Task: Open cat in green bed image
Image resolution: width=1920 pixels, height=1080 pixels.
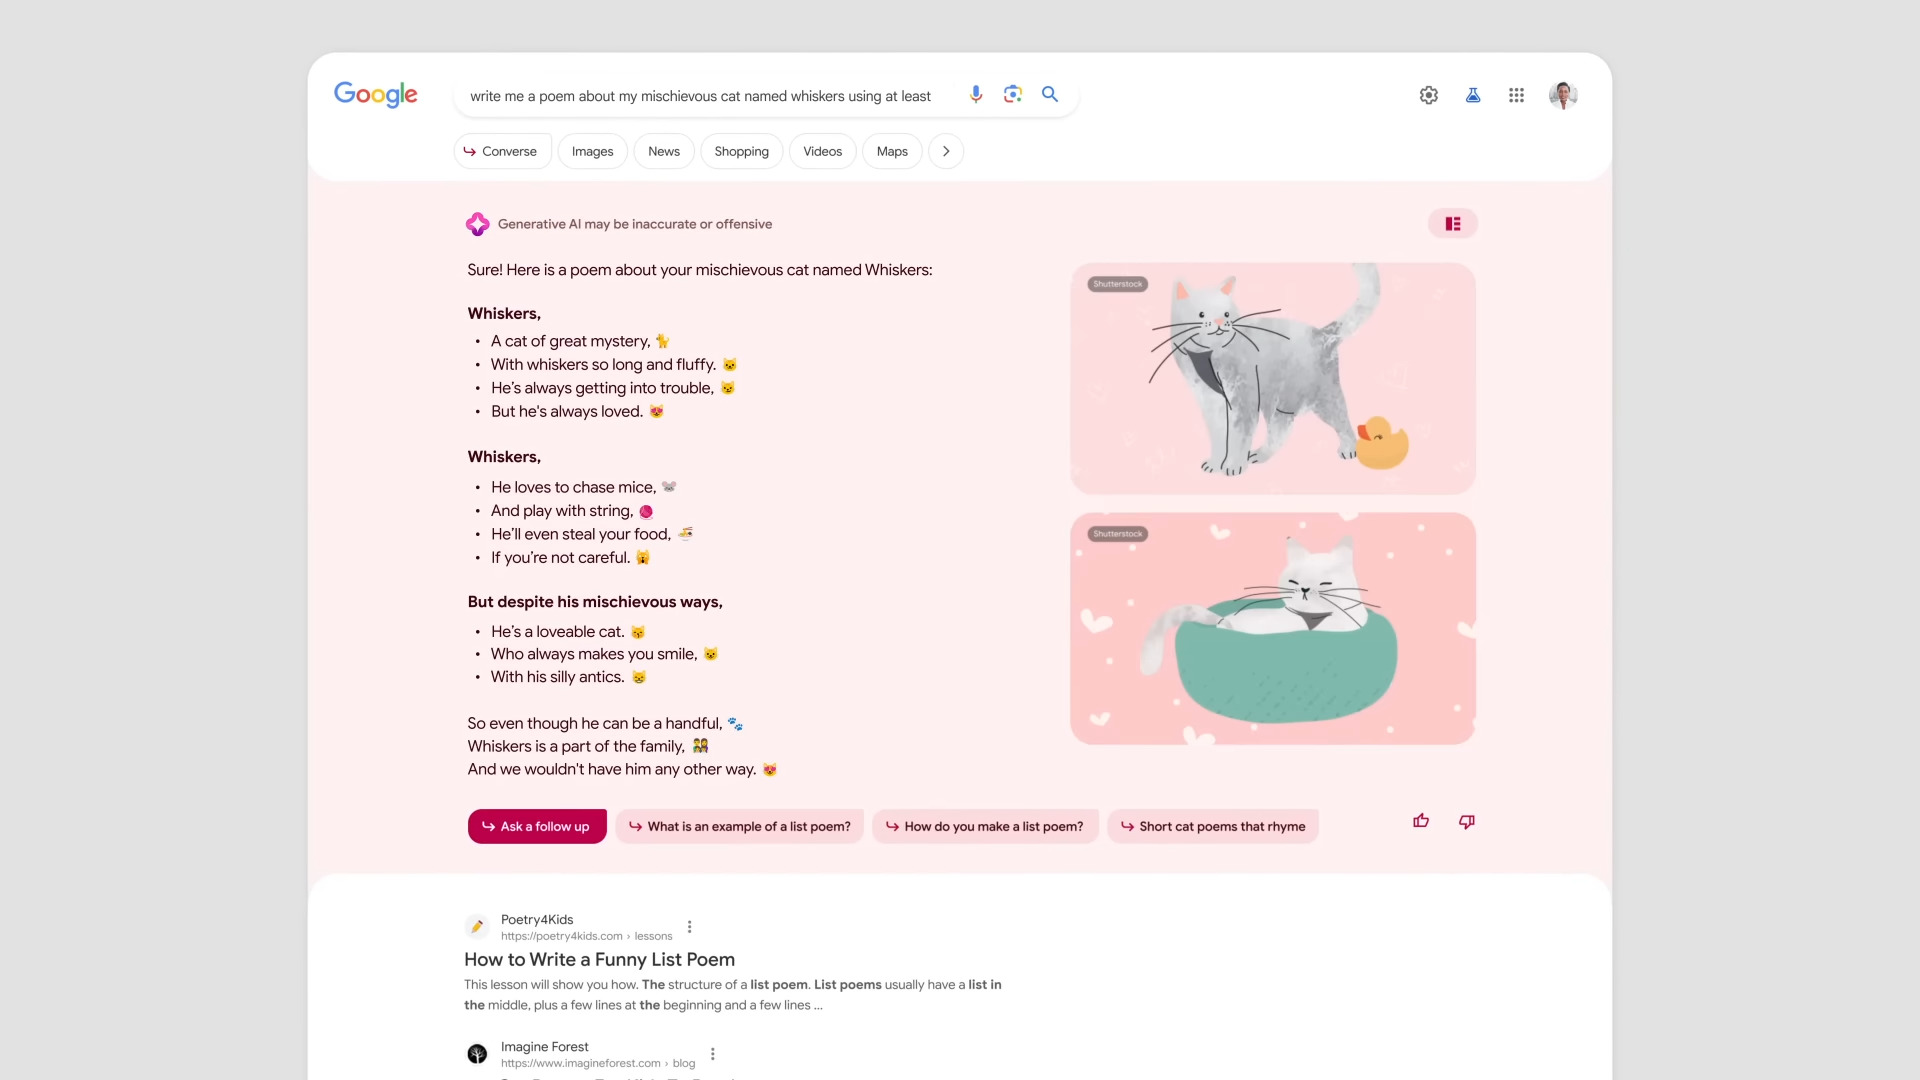Action: point(1273,629)
